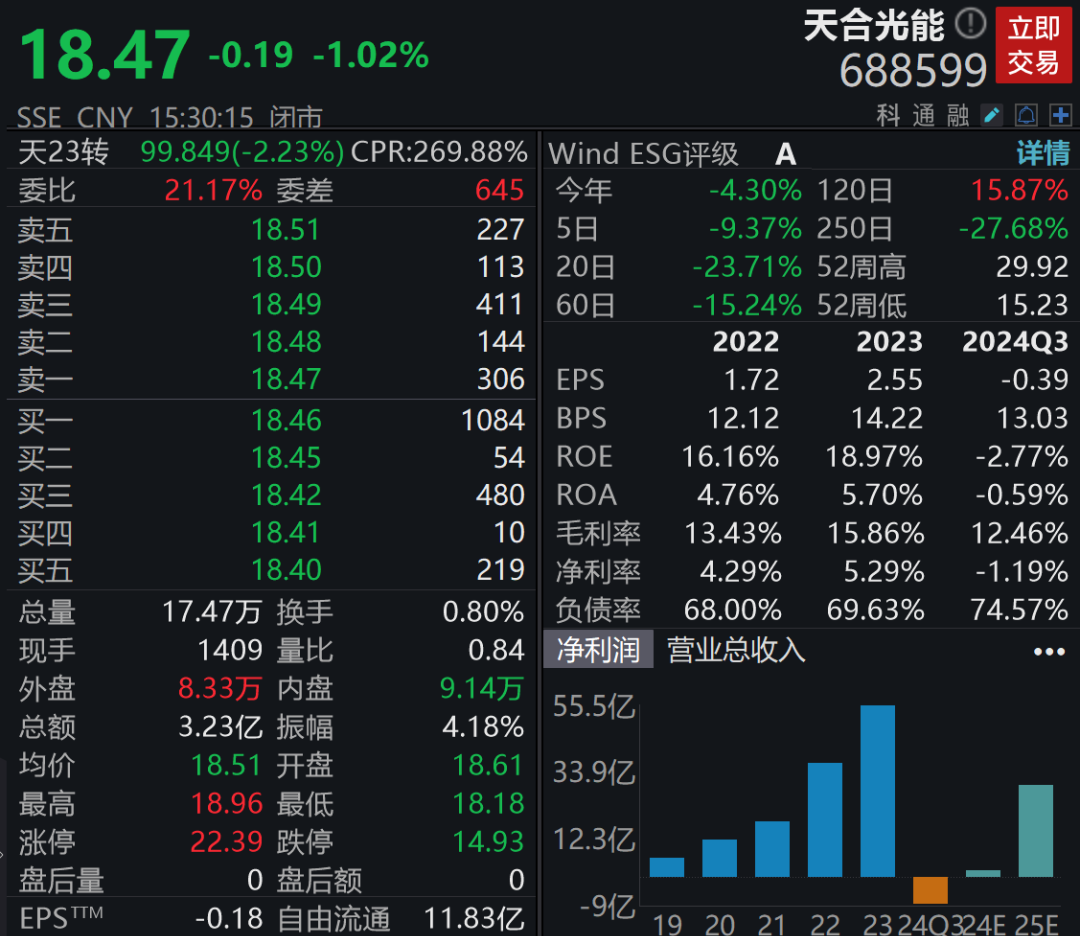Viewport: 1080px width, 936px height.
Task: Click the 通 tag label
Action: (923, 115)
